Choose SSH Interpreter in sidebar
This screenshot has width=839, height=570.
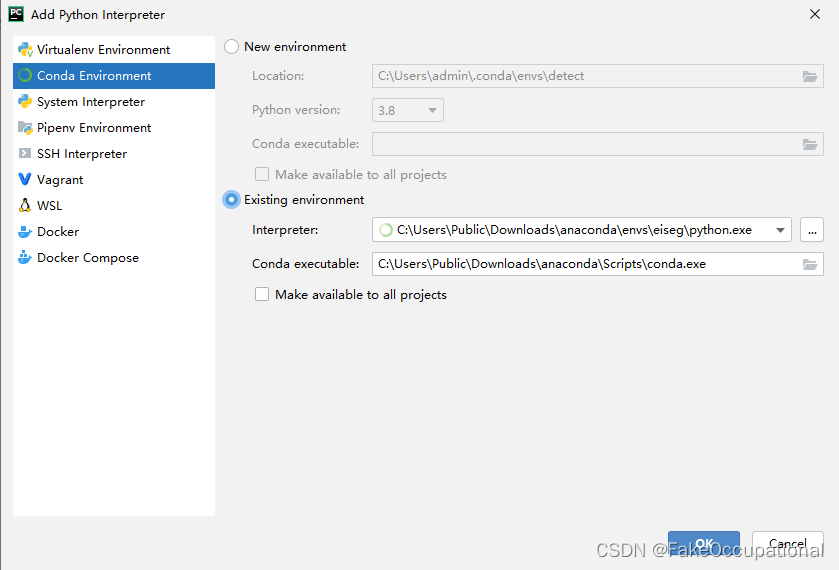[114, 154]
